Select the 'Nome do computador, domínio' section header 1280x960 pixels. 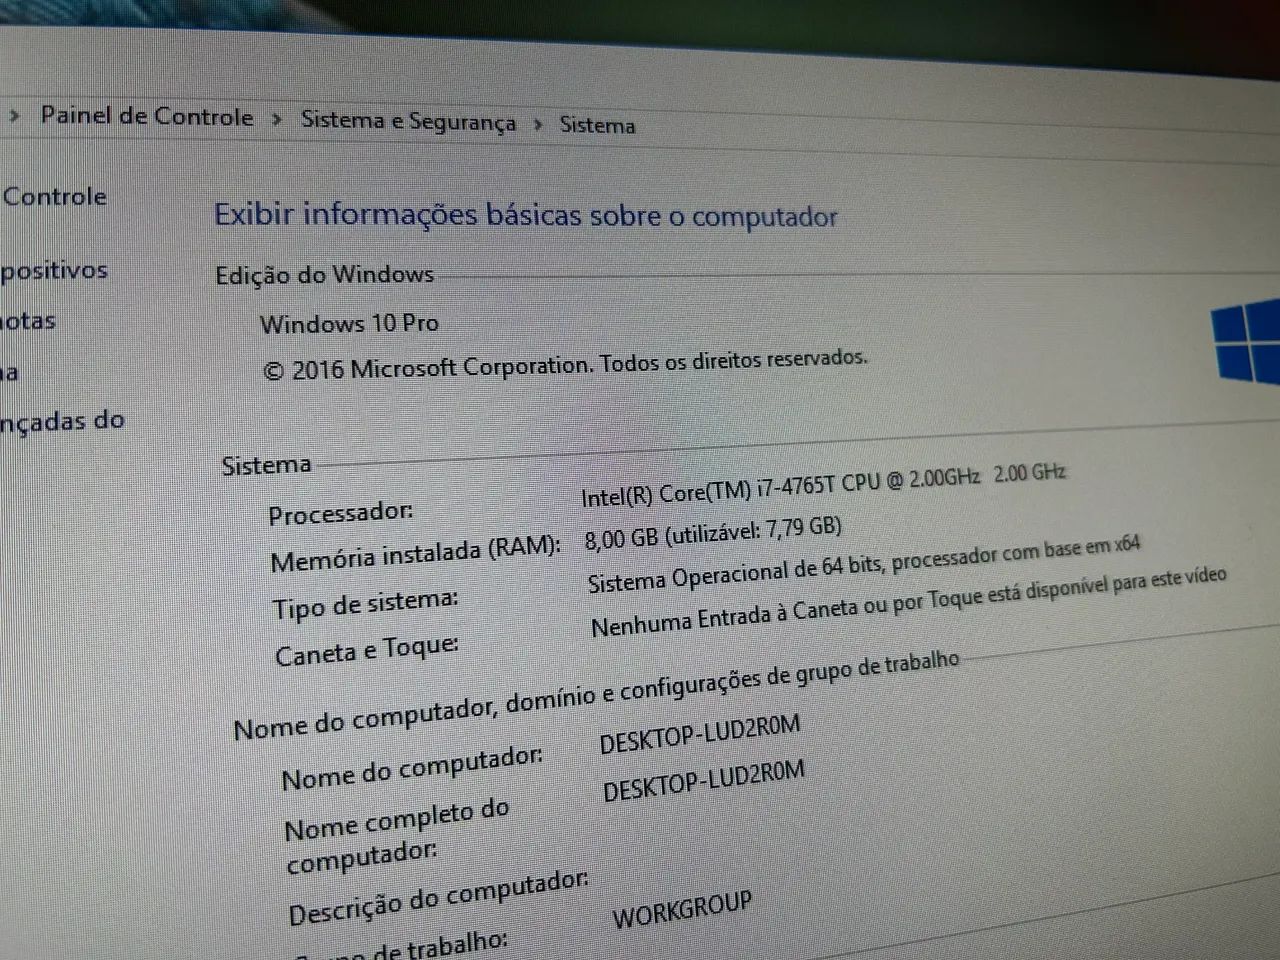click(x=596, y=695)
